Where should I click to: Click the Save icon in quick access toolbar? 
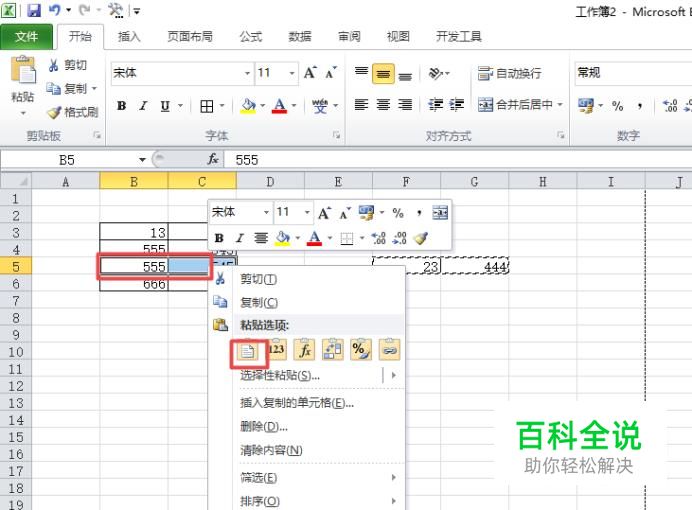coord(34,10)
